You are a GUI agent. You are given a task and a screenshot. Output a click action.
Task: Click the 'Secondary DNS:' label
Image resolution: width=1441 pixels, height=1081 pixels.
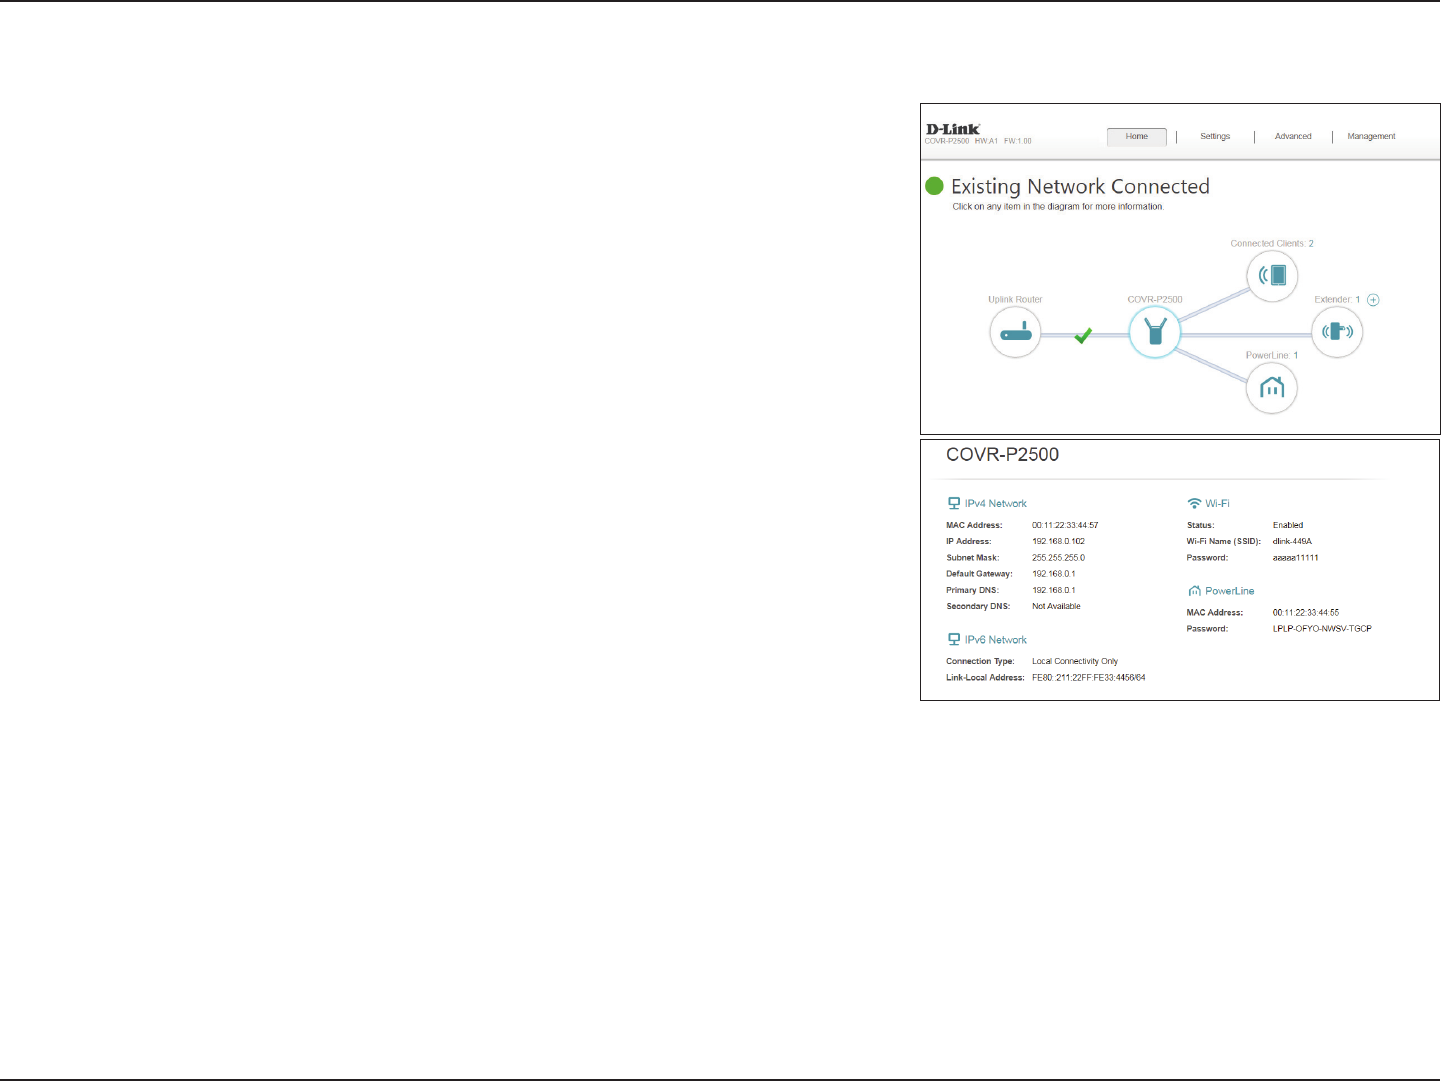click(x=978, y=606)
